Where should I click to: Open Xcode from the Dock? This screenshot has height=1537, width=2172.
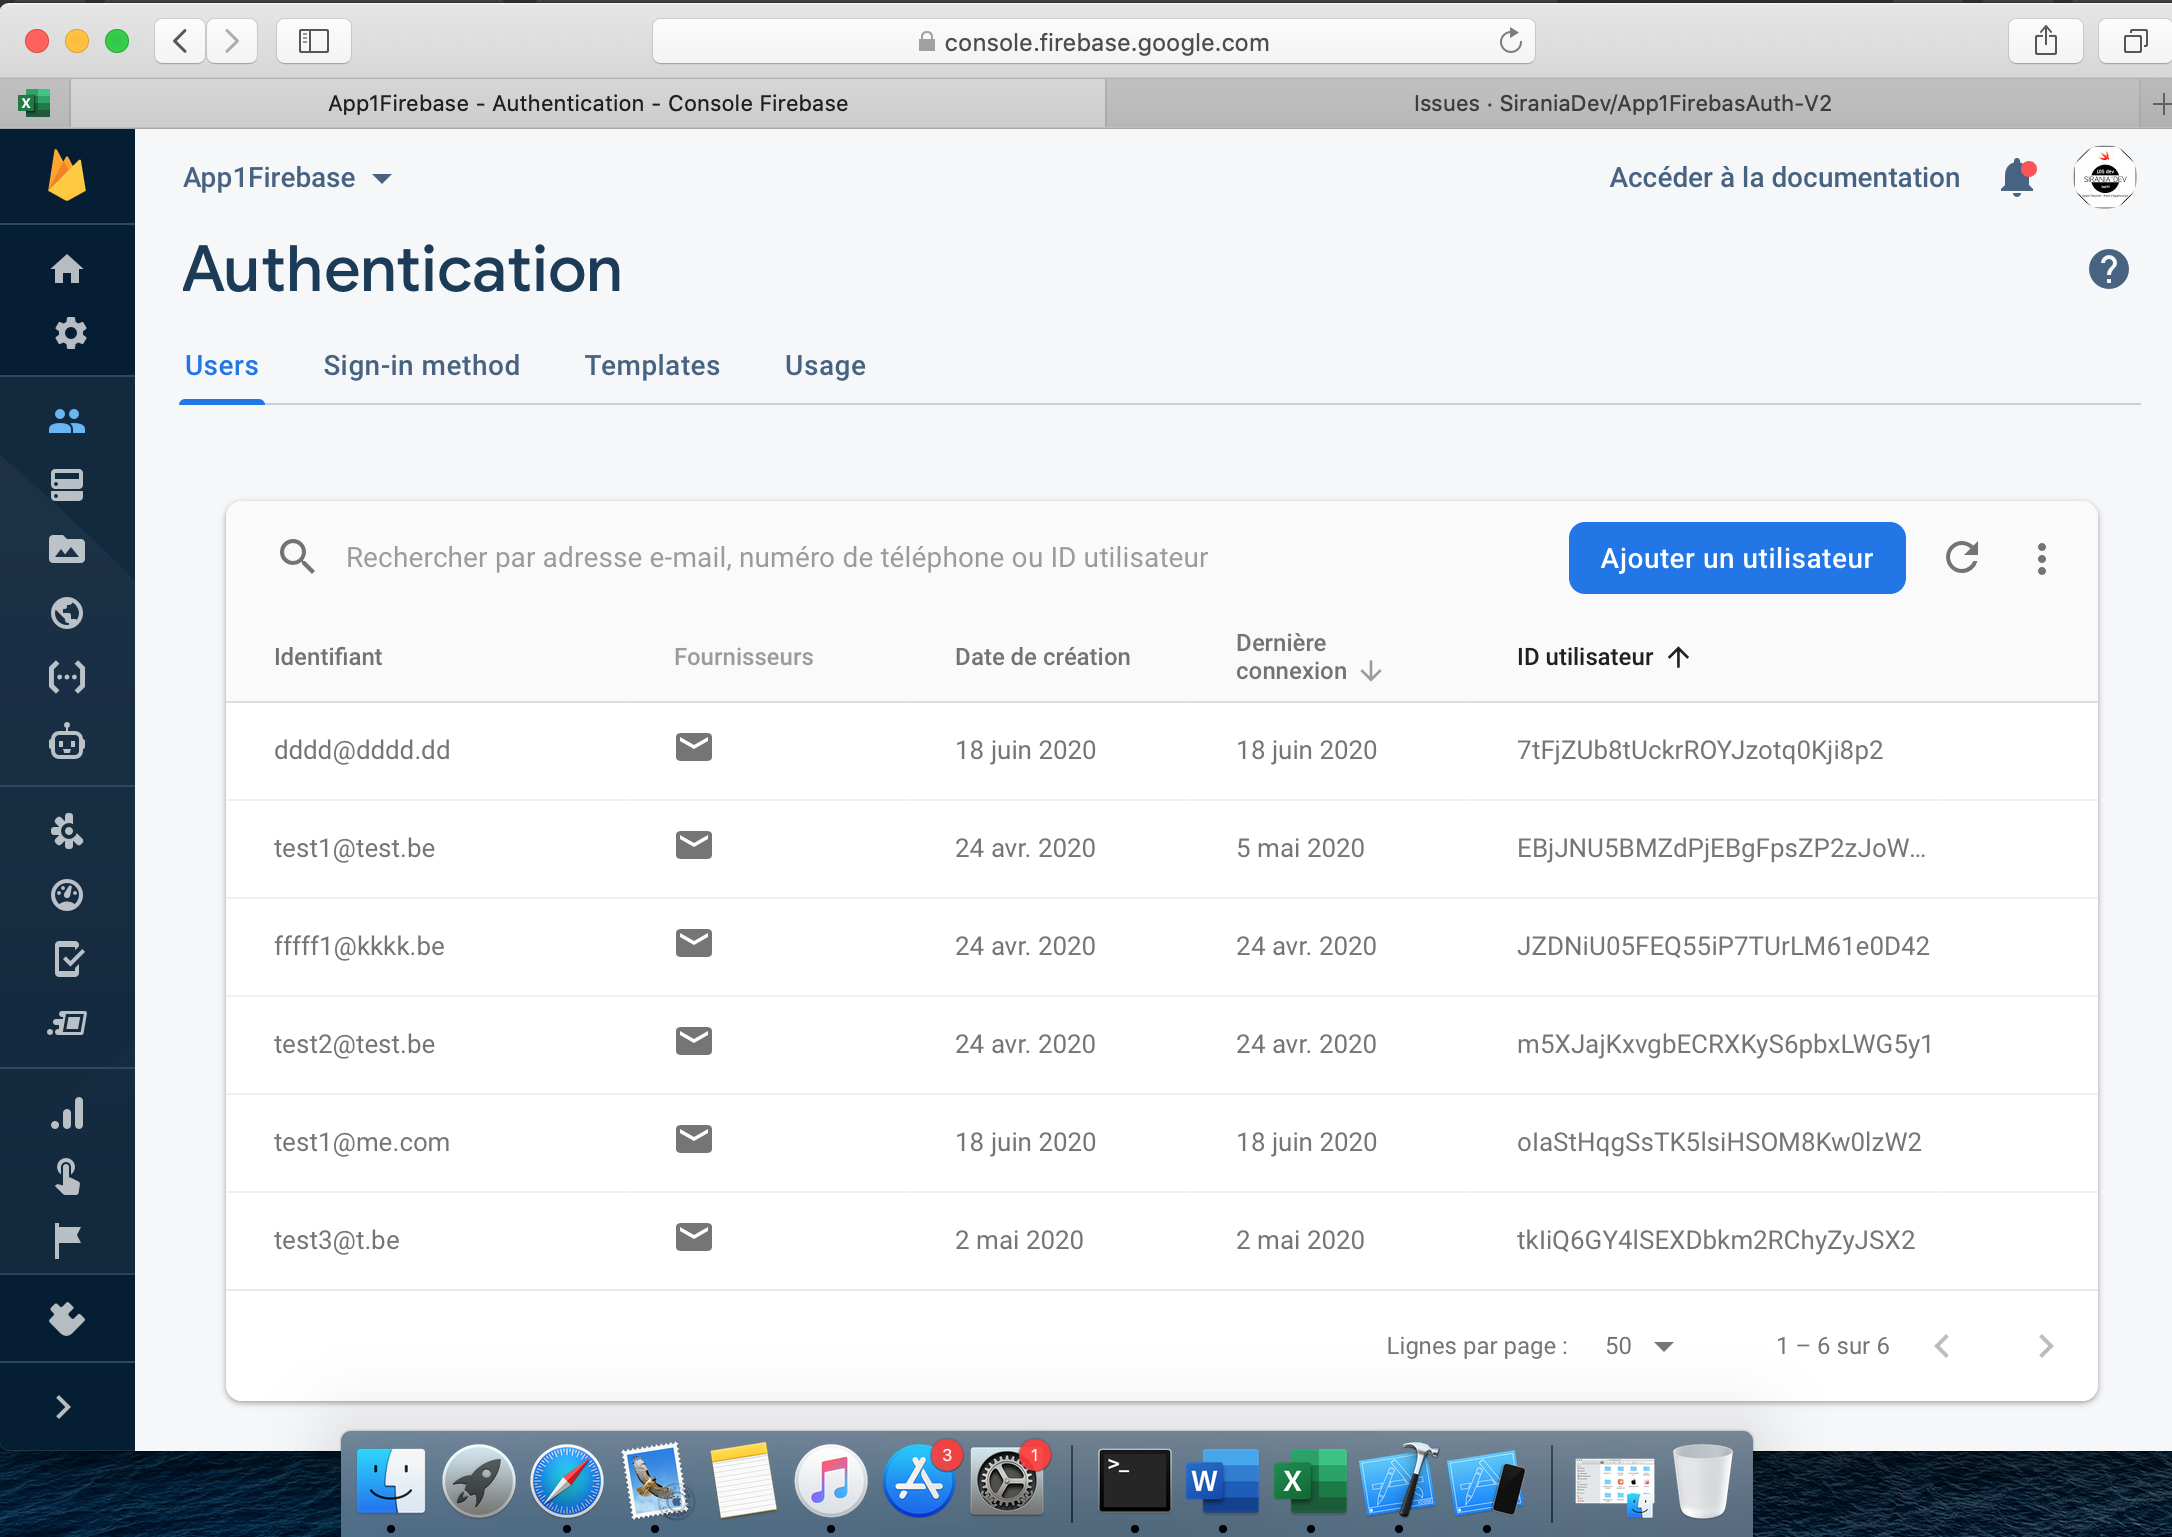[x=1398, y=1481]
